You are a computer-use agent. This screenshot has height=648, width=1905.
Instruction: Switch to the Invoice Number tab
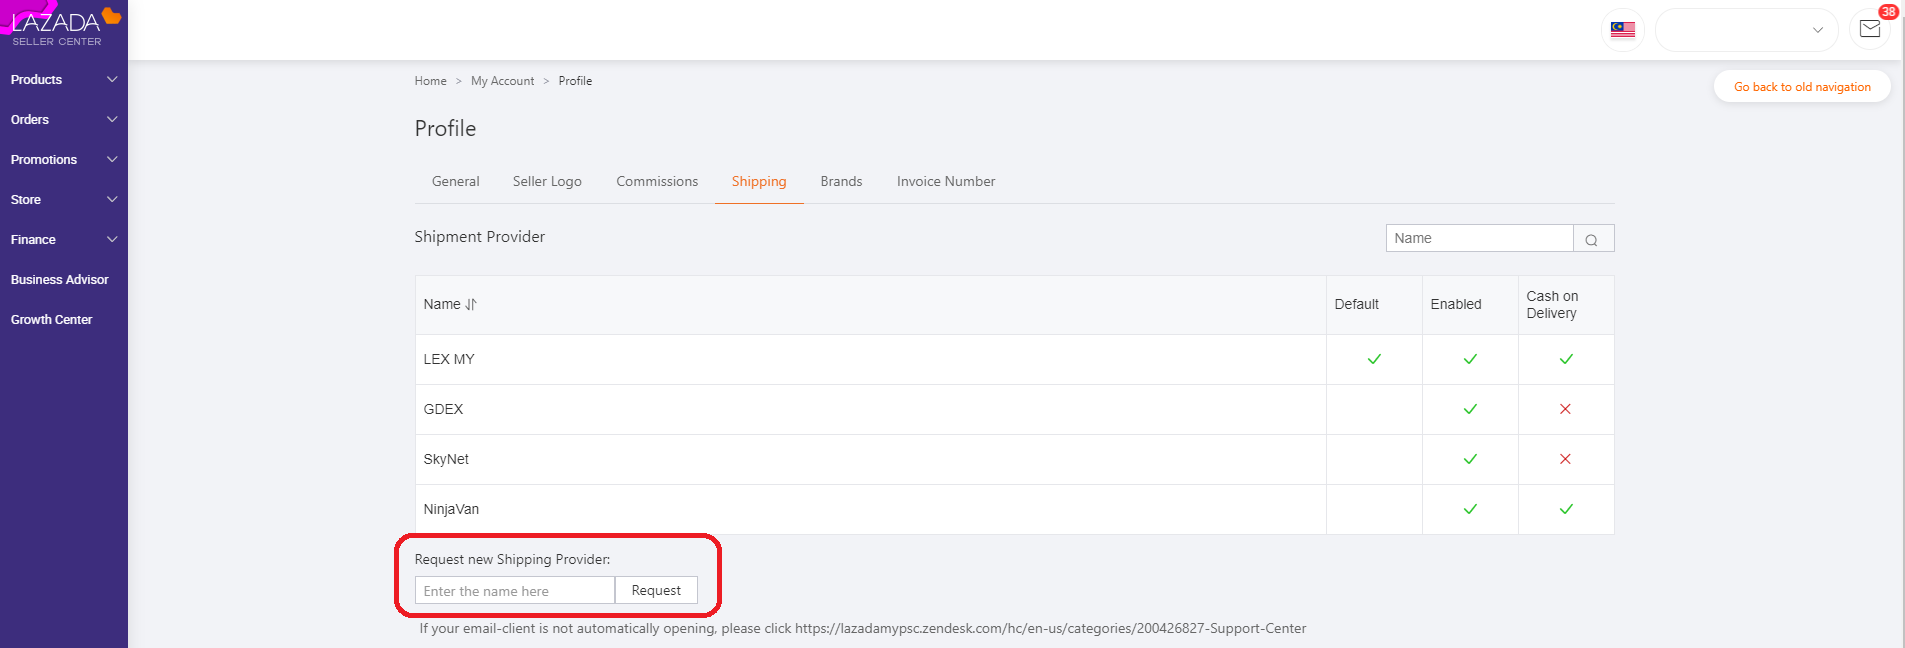(x=946, y=182)
